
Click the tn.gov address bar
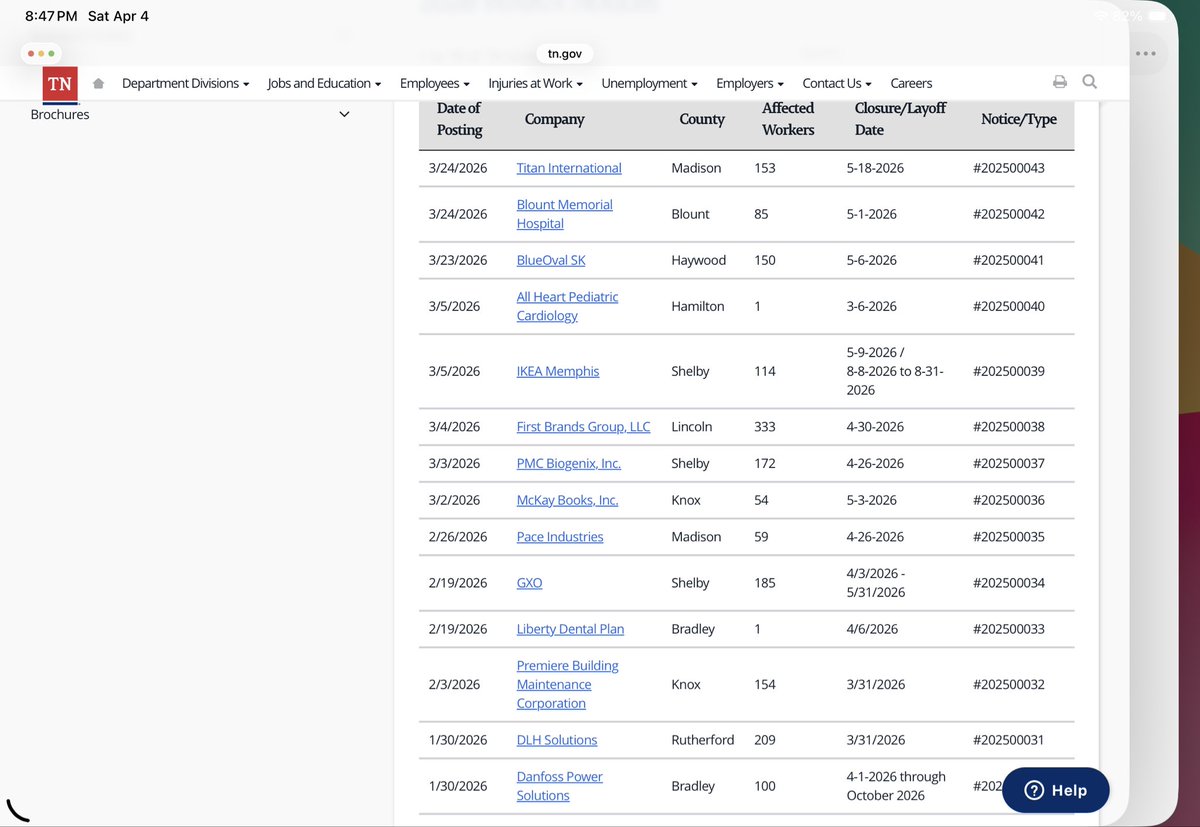(565, 54)
